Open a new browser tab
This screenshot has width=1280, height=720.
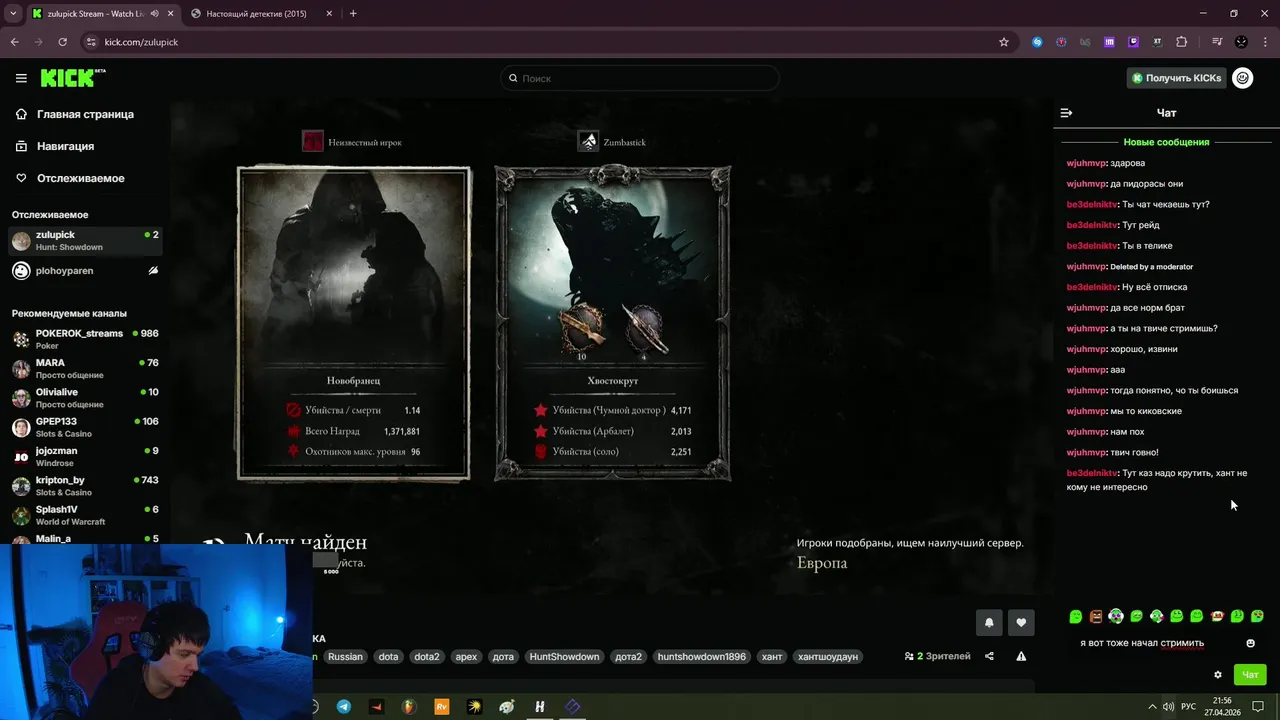pyautogui.click(x=353, y=13)
